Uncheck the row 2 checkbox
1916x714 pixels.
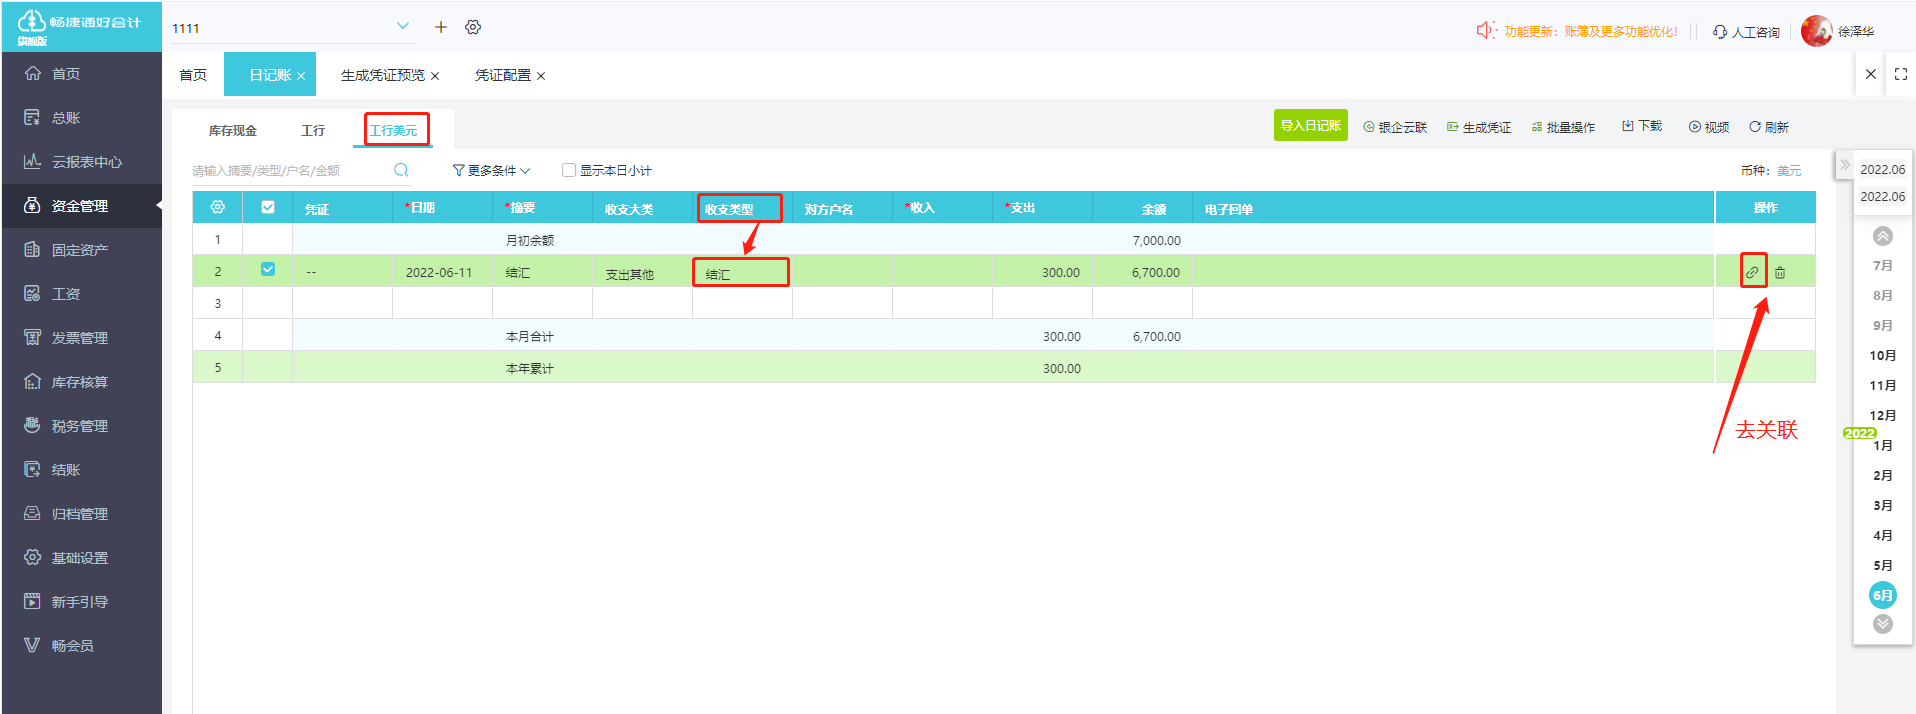coord(268,269)
